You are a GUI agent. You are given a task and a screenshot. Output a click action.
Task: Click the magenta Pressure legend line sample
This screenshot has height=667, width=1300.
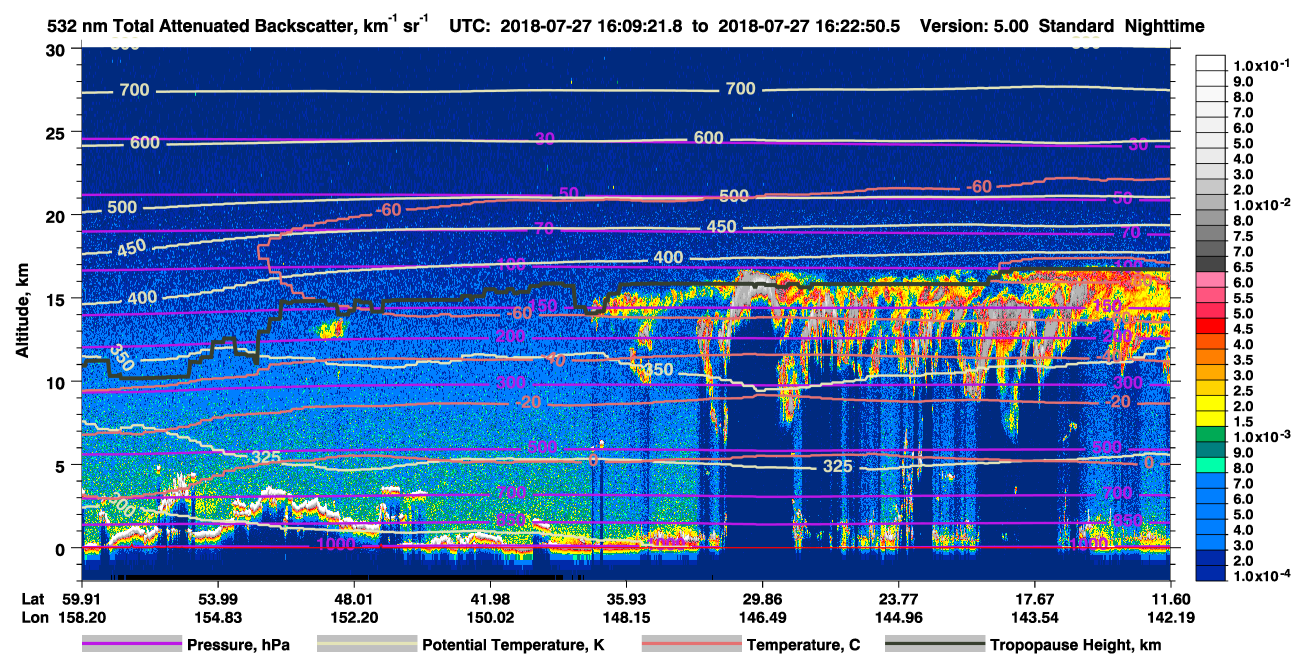(x=132, y=645)
